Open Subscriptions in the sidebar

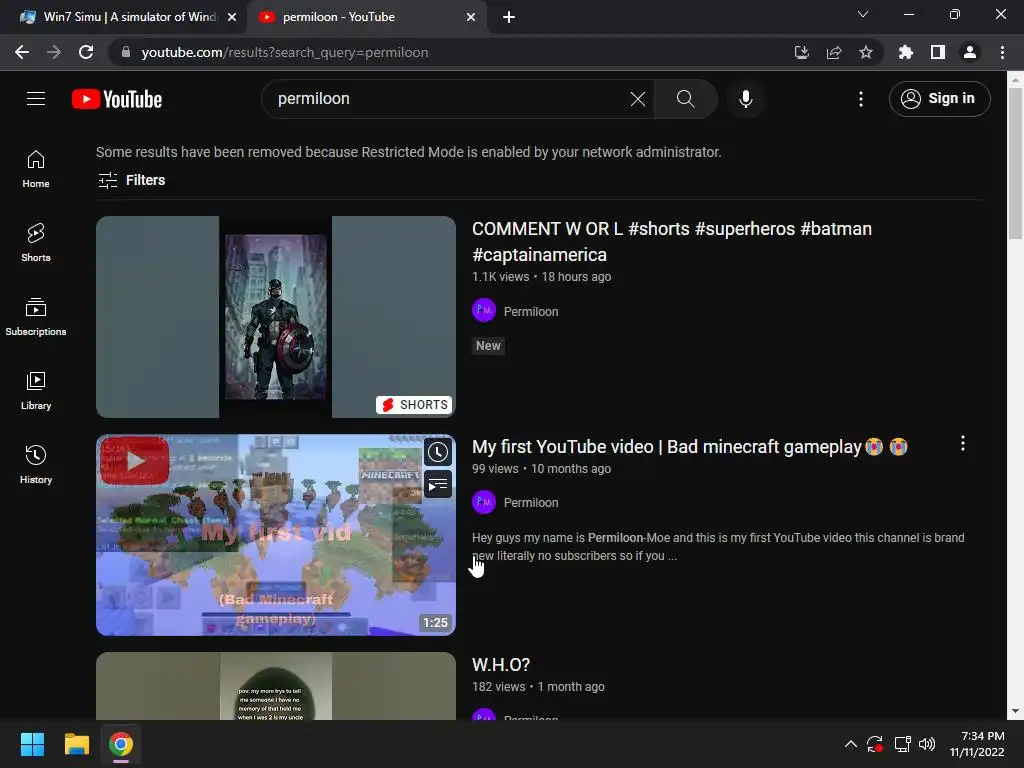click(x=36, y=317)
